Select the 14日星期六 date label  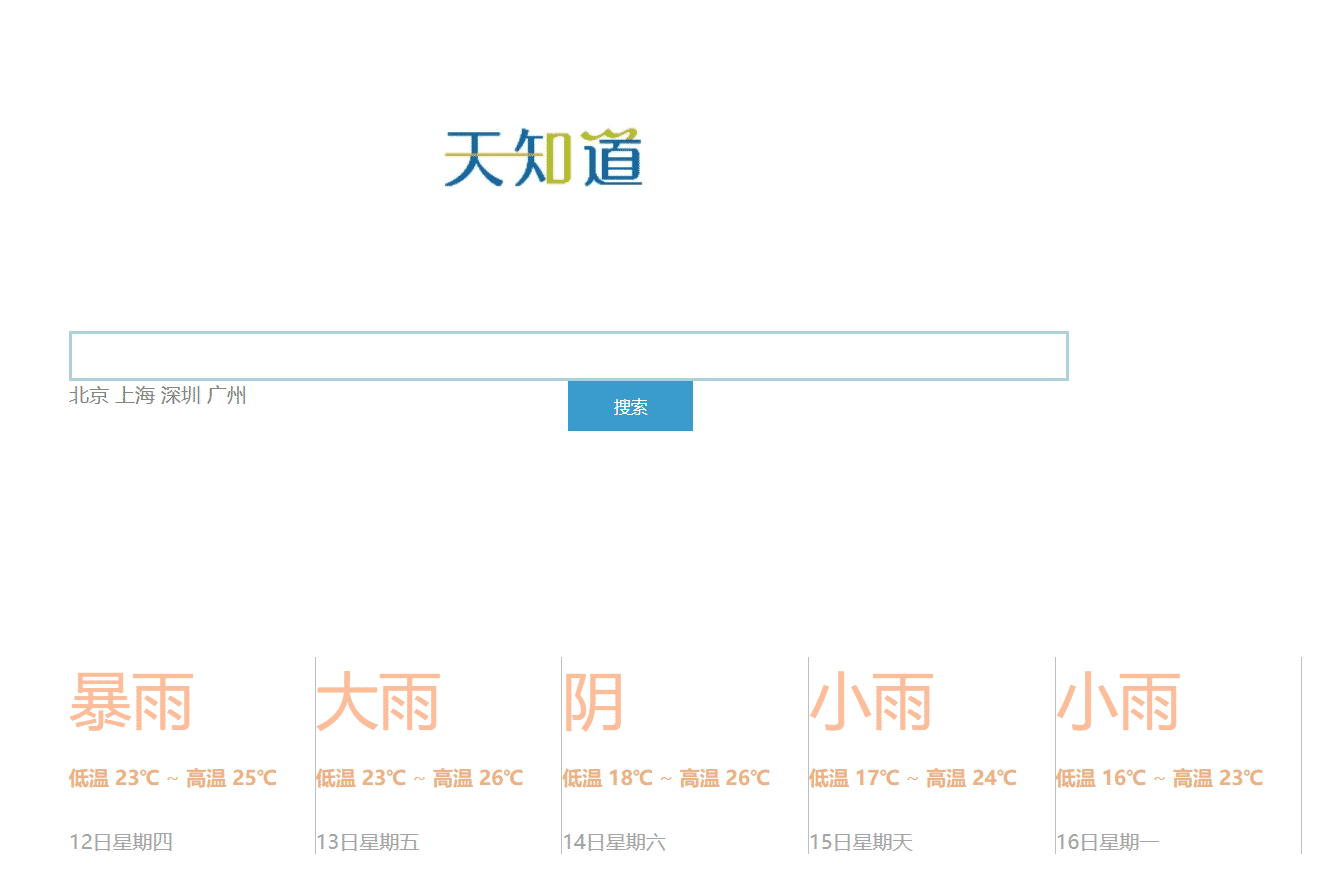point(615,842)
